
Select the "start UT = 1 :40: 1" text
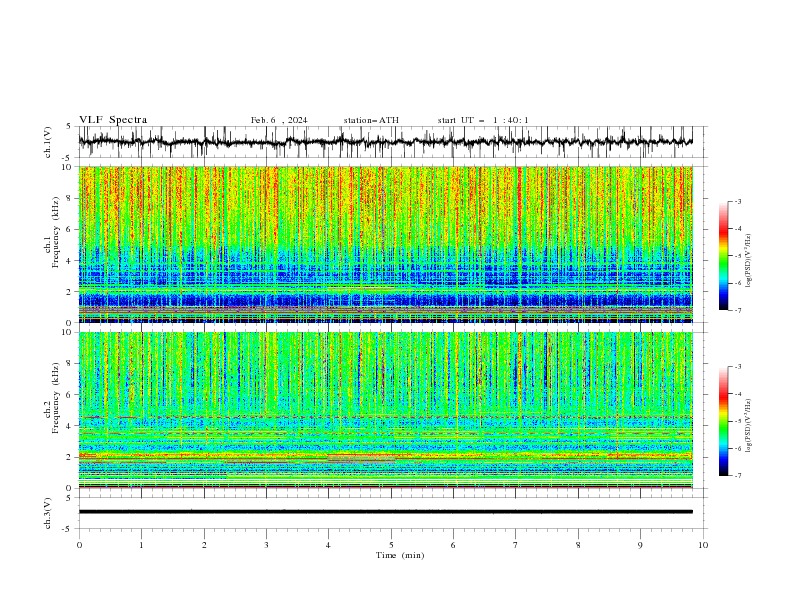point(483,120)
